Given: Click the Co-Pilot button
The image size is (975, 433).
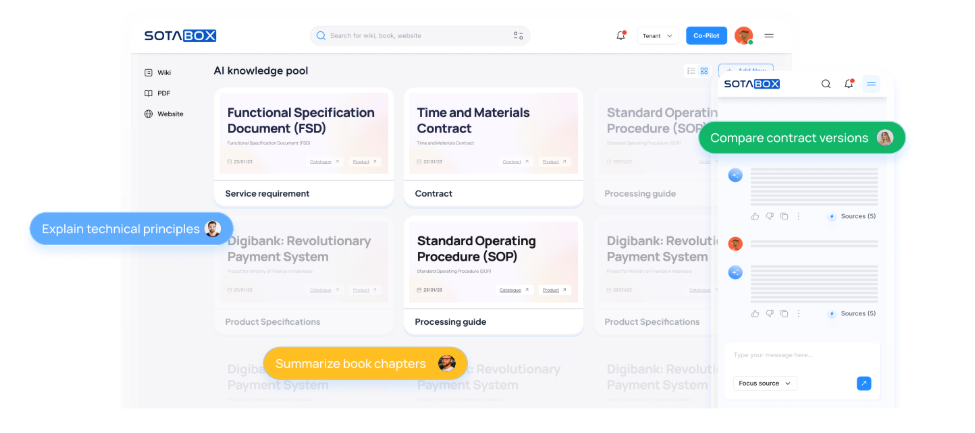Looking at the screenshot, I should point(706,36).
